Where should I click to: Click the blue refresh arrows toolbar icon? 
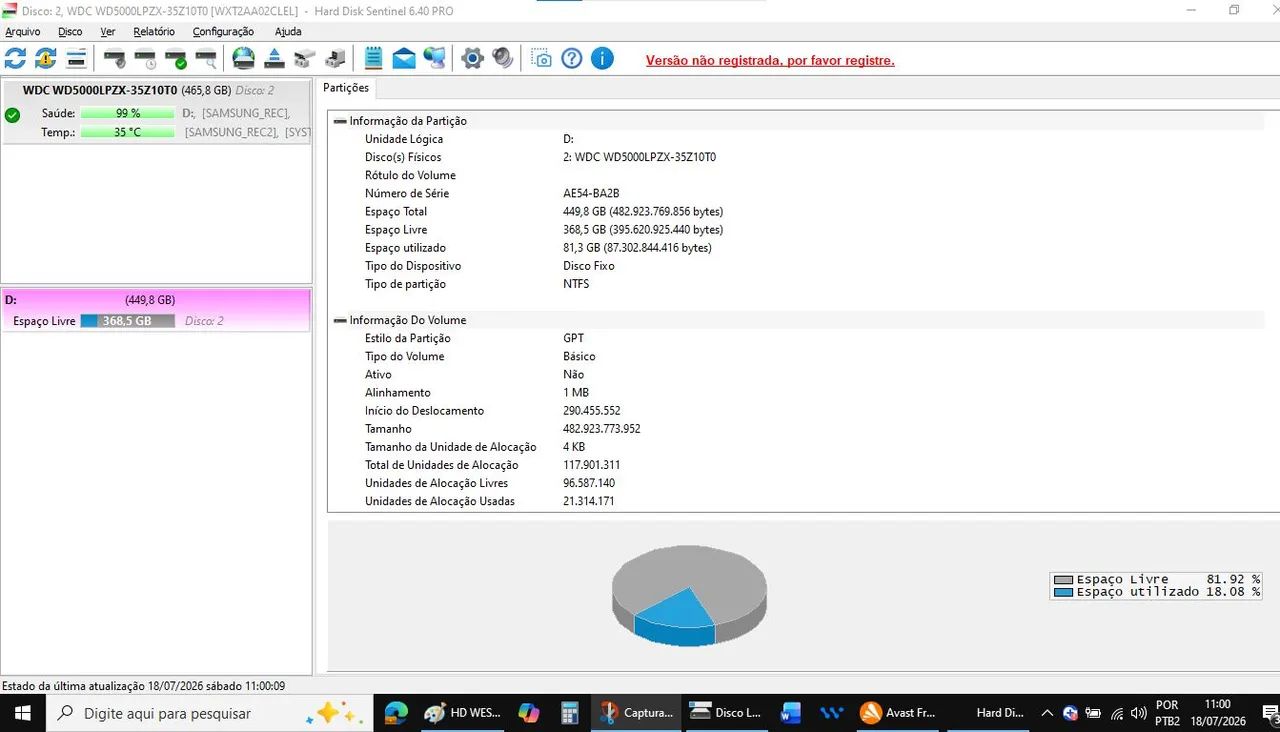(x=16, y=58)
